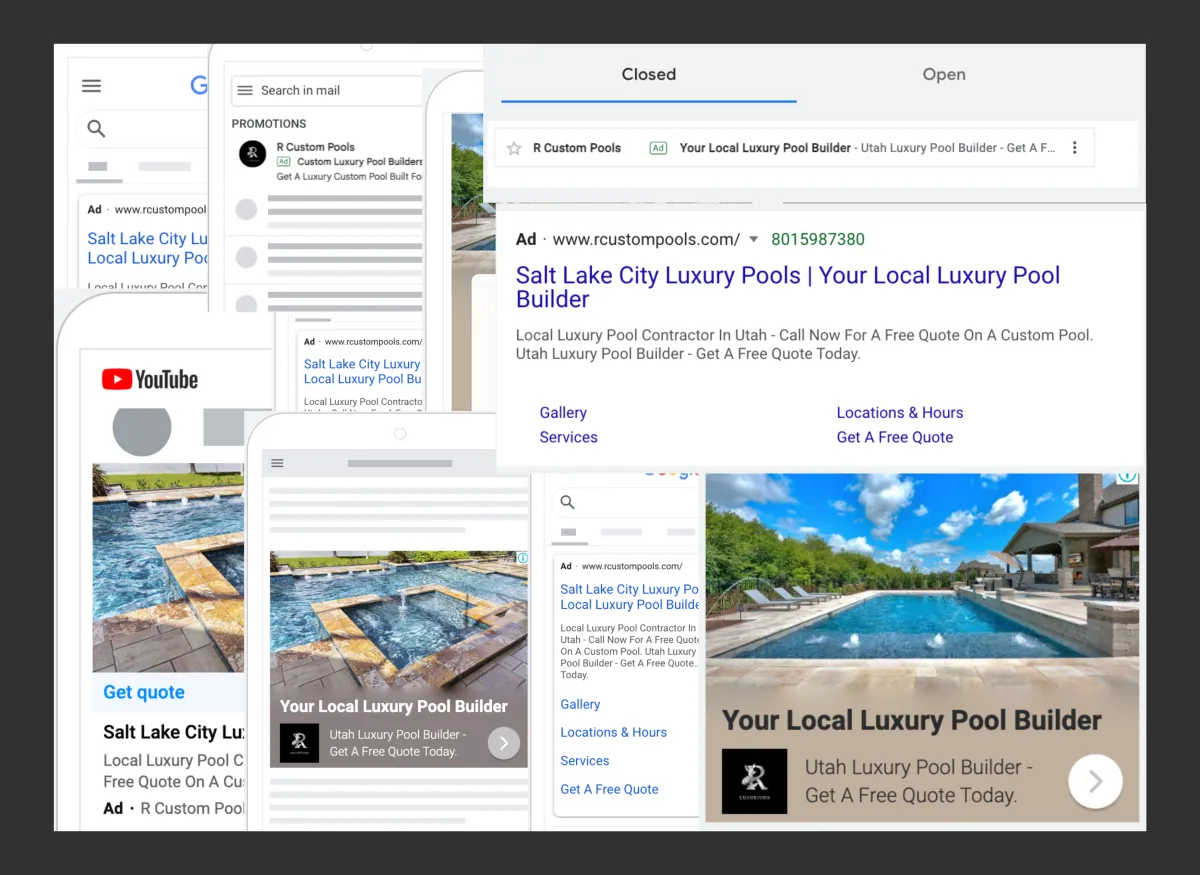Star the R Custom Pools email ad
This screenshot has height=875, width=1200.
[x=514, y=148]
